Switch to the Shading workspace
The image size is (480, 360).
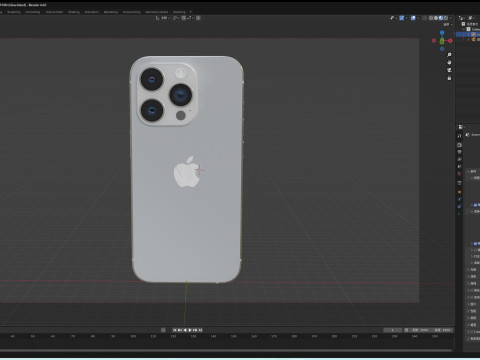click(74, 12)
